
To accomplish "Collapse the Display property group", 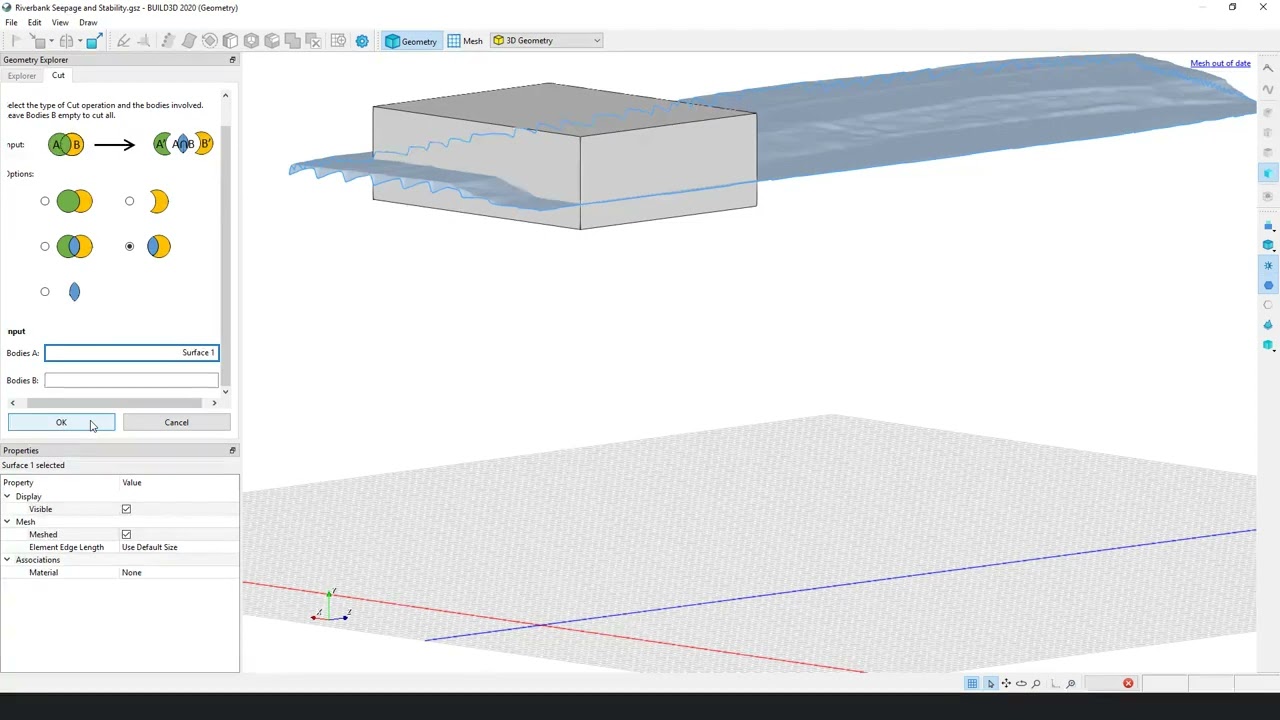I will click(x=7, y=497).
